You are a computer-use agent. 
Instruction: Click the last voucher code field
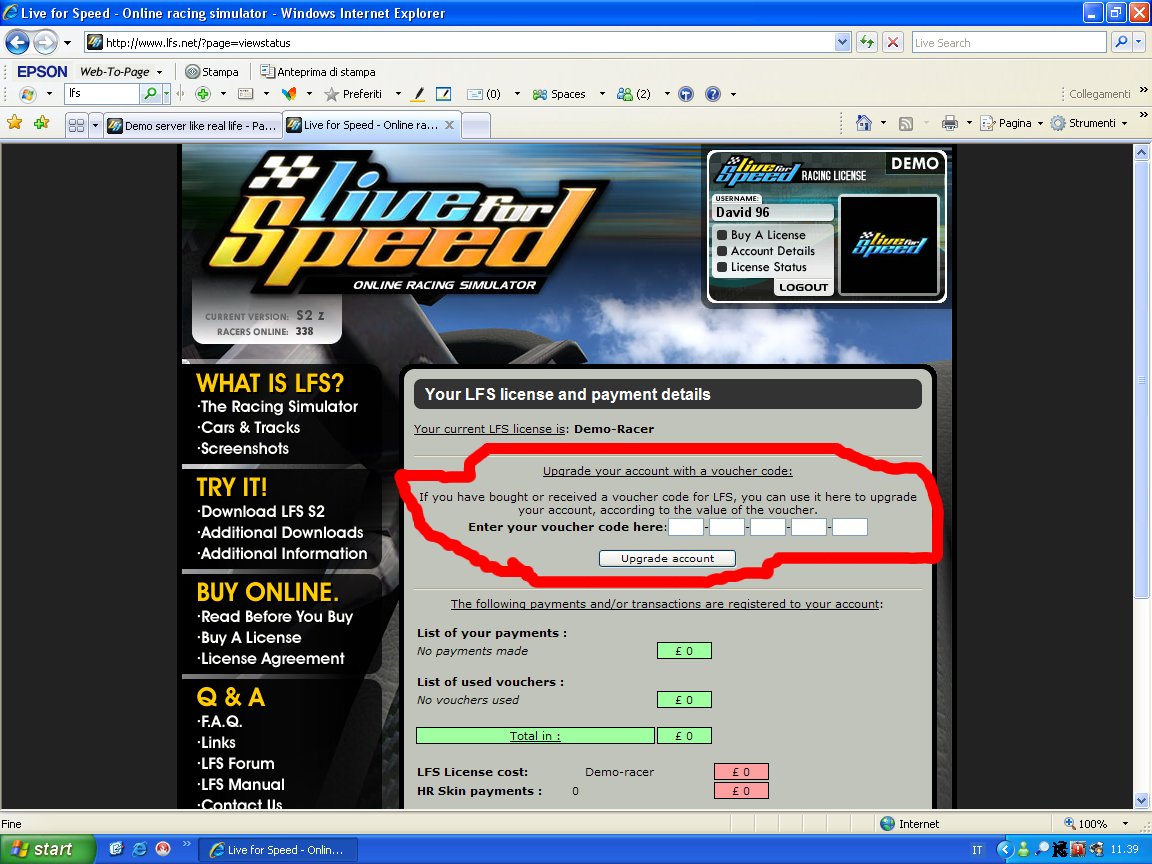(850, 527)
